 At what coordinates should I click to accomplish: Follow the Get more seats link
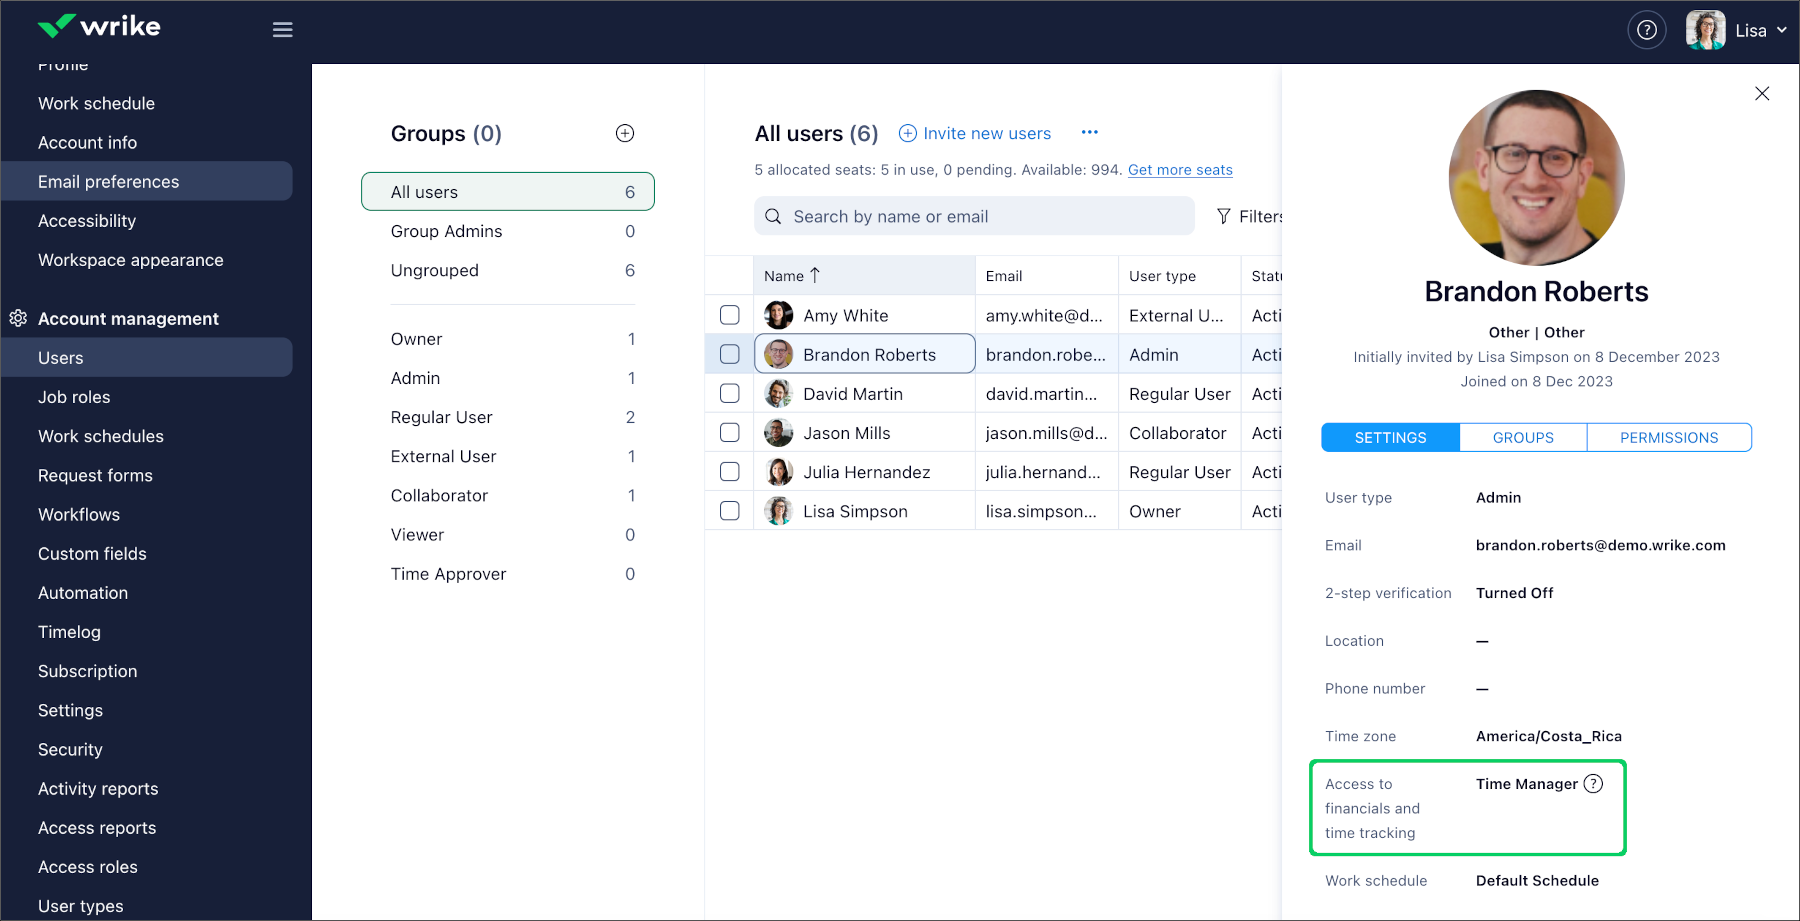tap(1180, 170)
